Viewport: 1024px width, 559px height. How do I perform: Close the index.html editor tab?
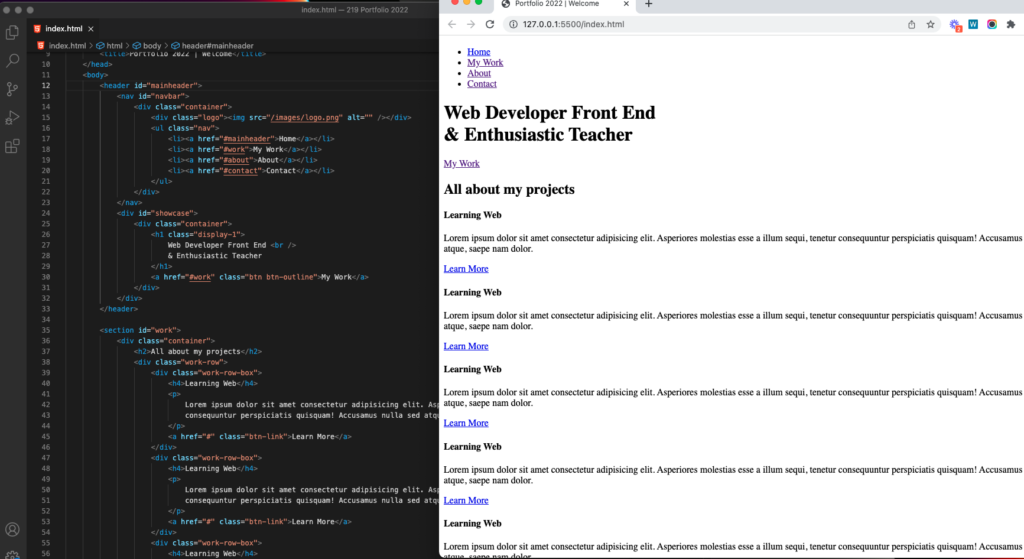91,29
